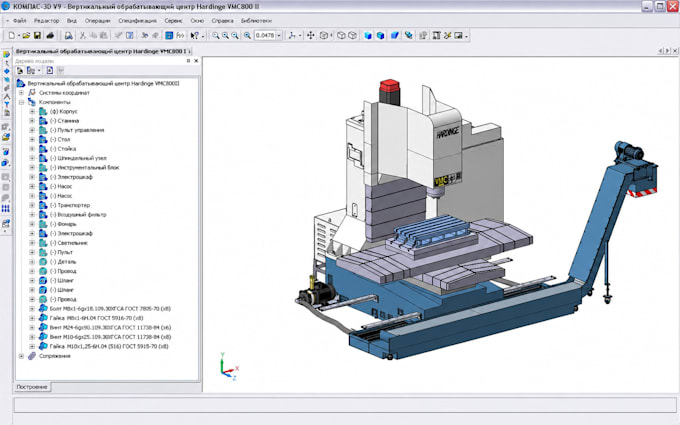Switch to hidden-lines-removed display mode
Viewport: 680px width, 425px height.
353,36
